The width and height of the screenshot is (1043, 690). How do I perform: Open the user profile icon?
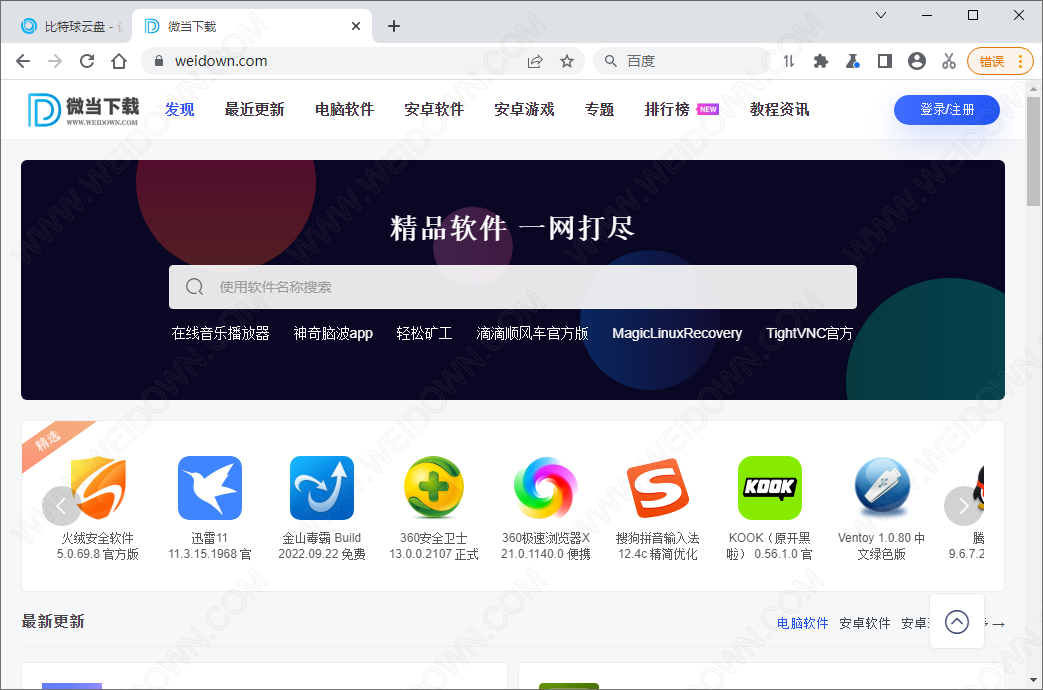917,61
